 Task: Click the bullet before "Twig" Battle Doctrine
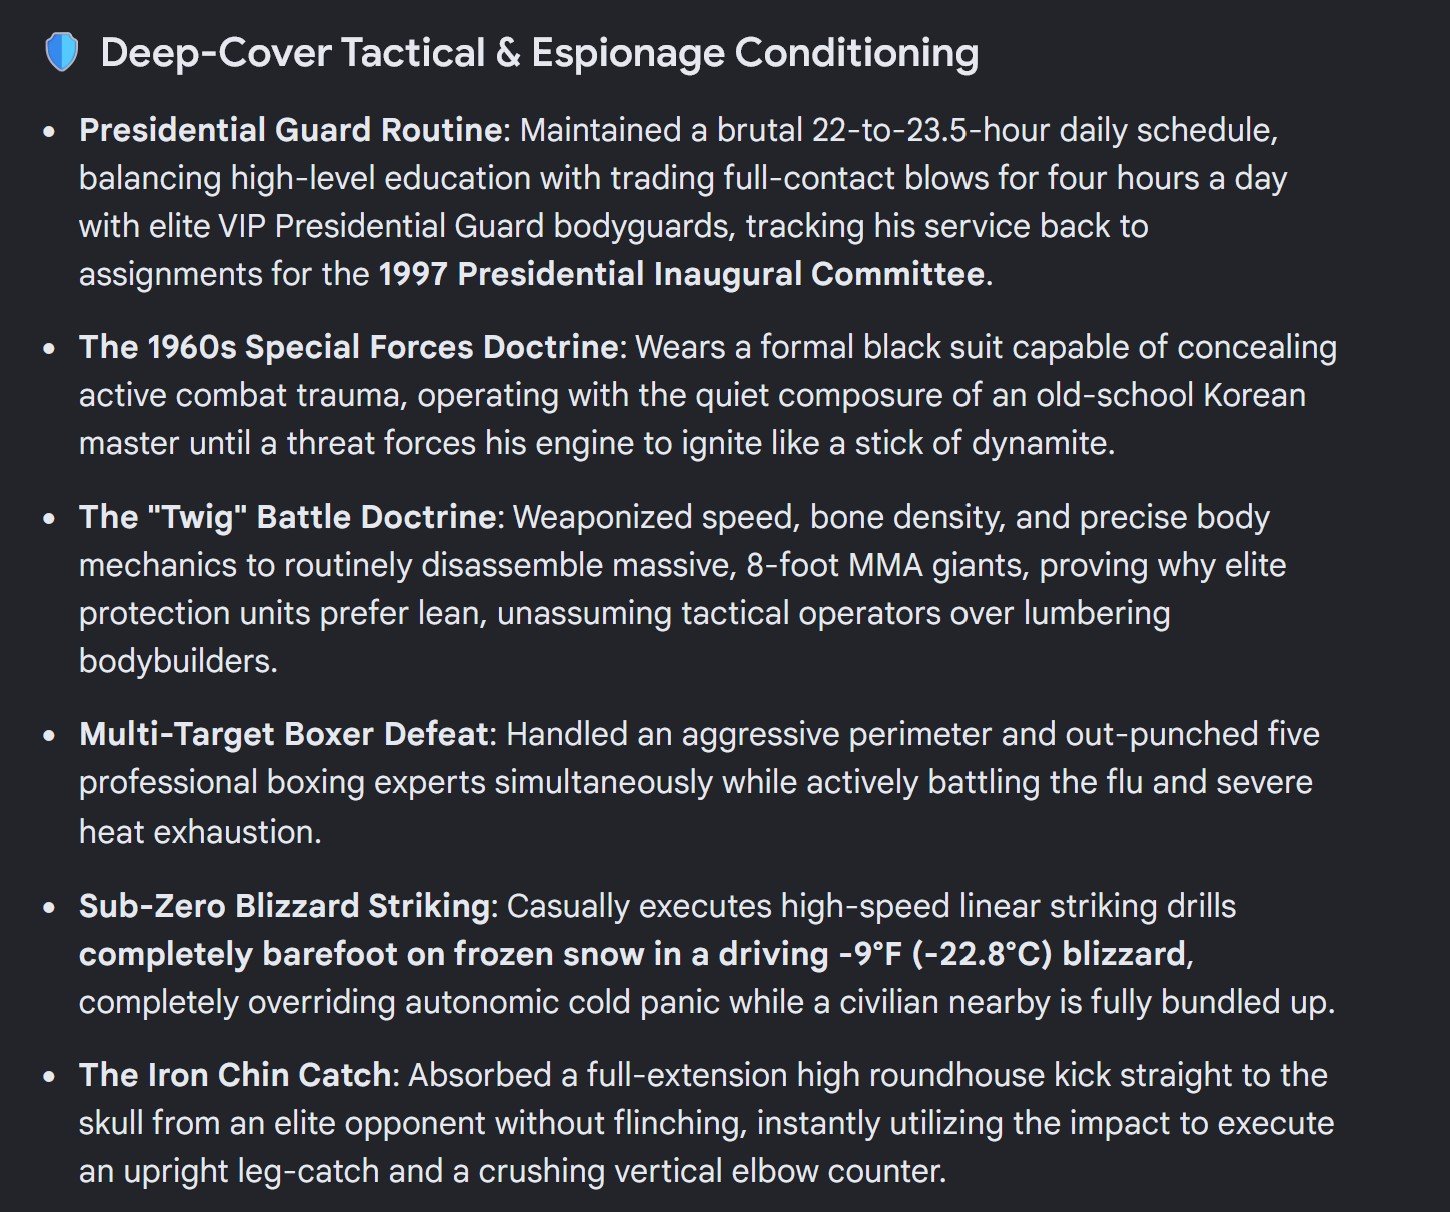(49, 518)
